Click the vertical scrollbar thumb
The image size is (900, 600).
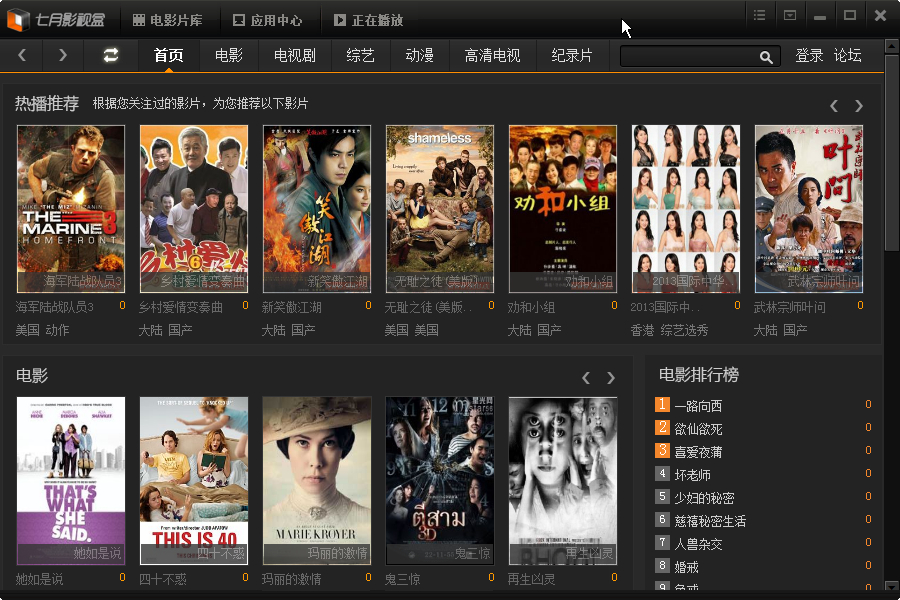[891, 152]
